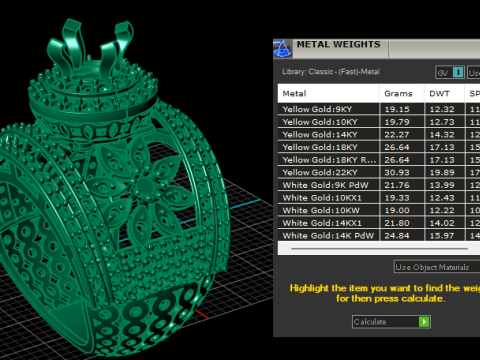Click the 30.93 grams value
The width and height of the screenshot is (480, 360).
(397, 173)
